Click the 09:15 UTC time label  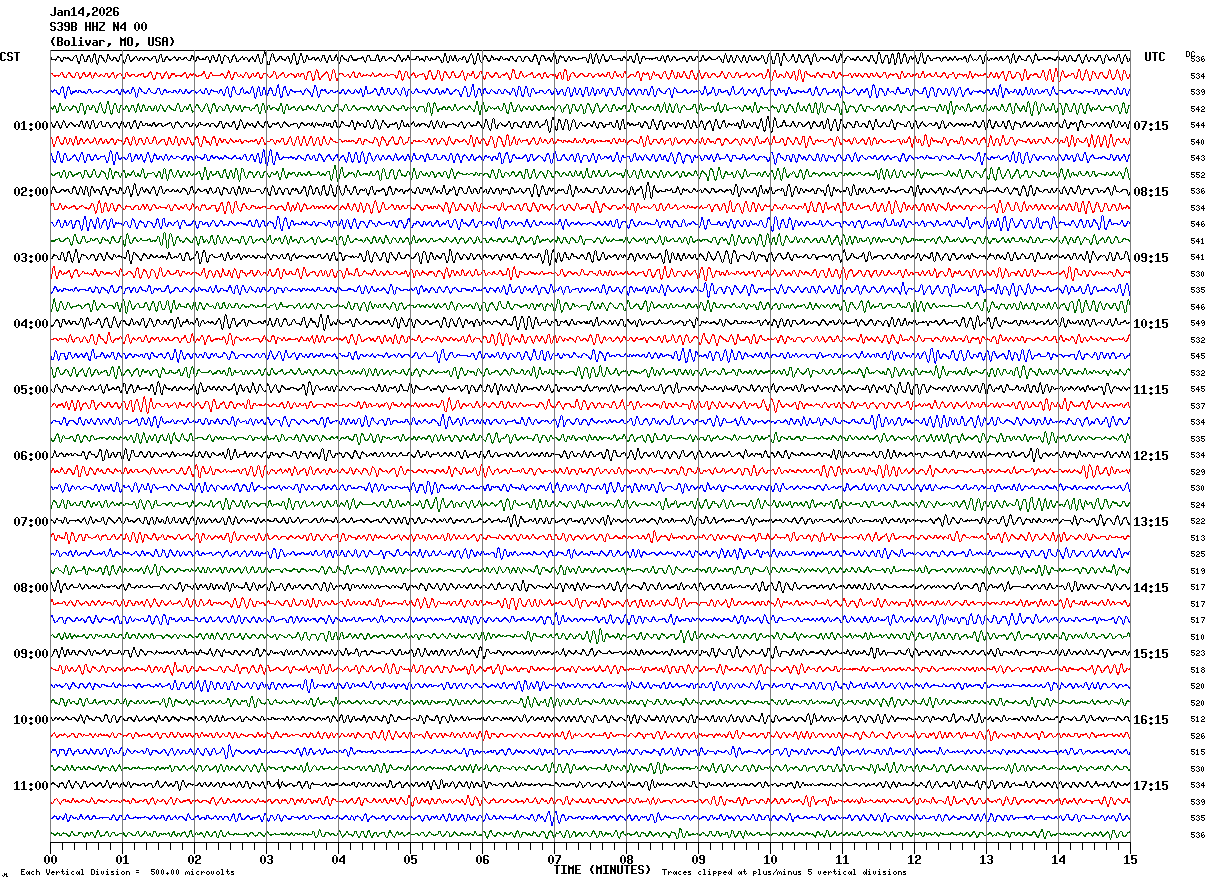click(x=1150, y=258)
